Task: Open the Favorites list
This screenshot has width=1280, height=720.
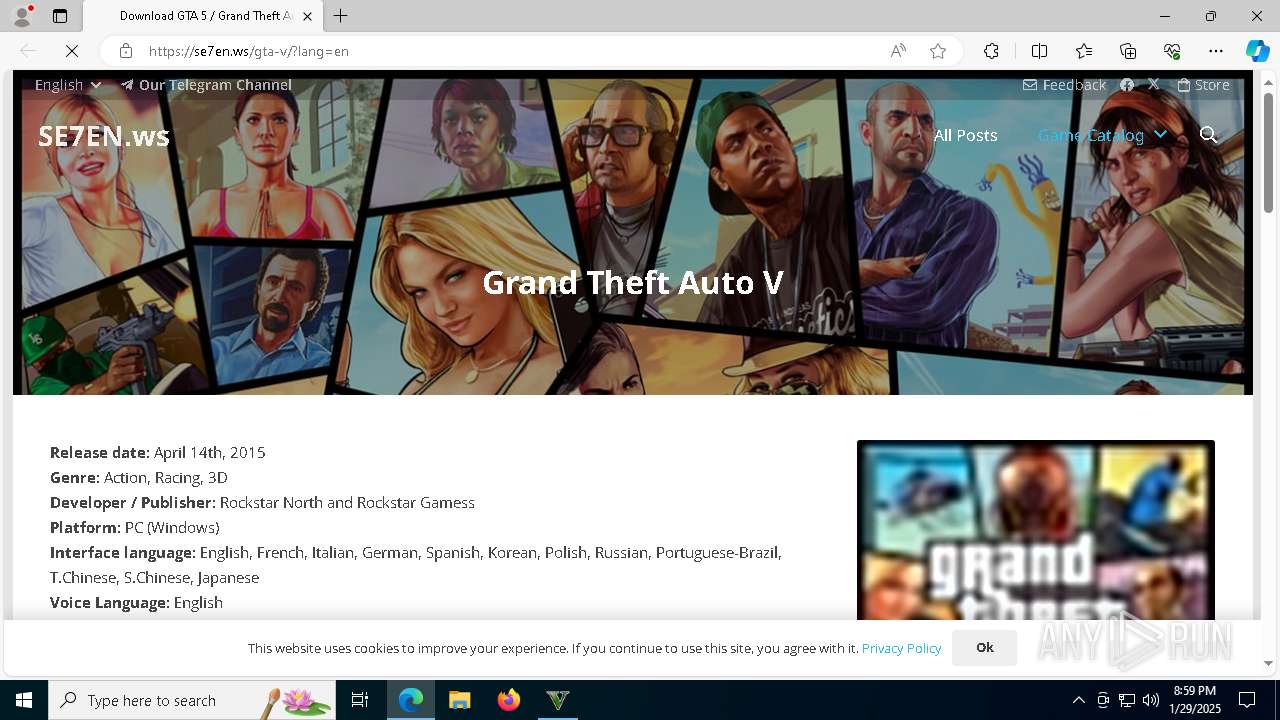Action: [x=1084, y=51]
